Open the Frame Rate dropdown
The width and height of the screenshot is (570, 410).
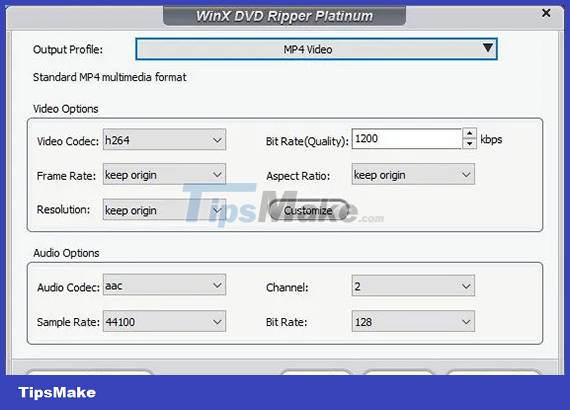(164, 174)
